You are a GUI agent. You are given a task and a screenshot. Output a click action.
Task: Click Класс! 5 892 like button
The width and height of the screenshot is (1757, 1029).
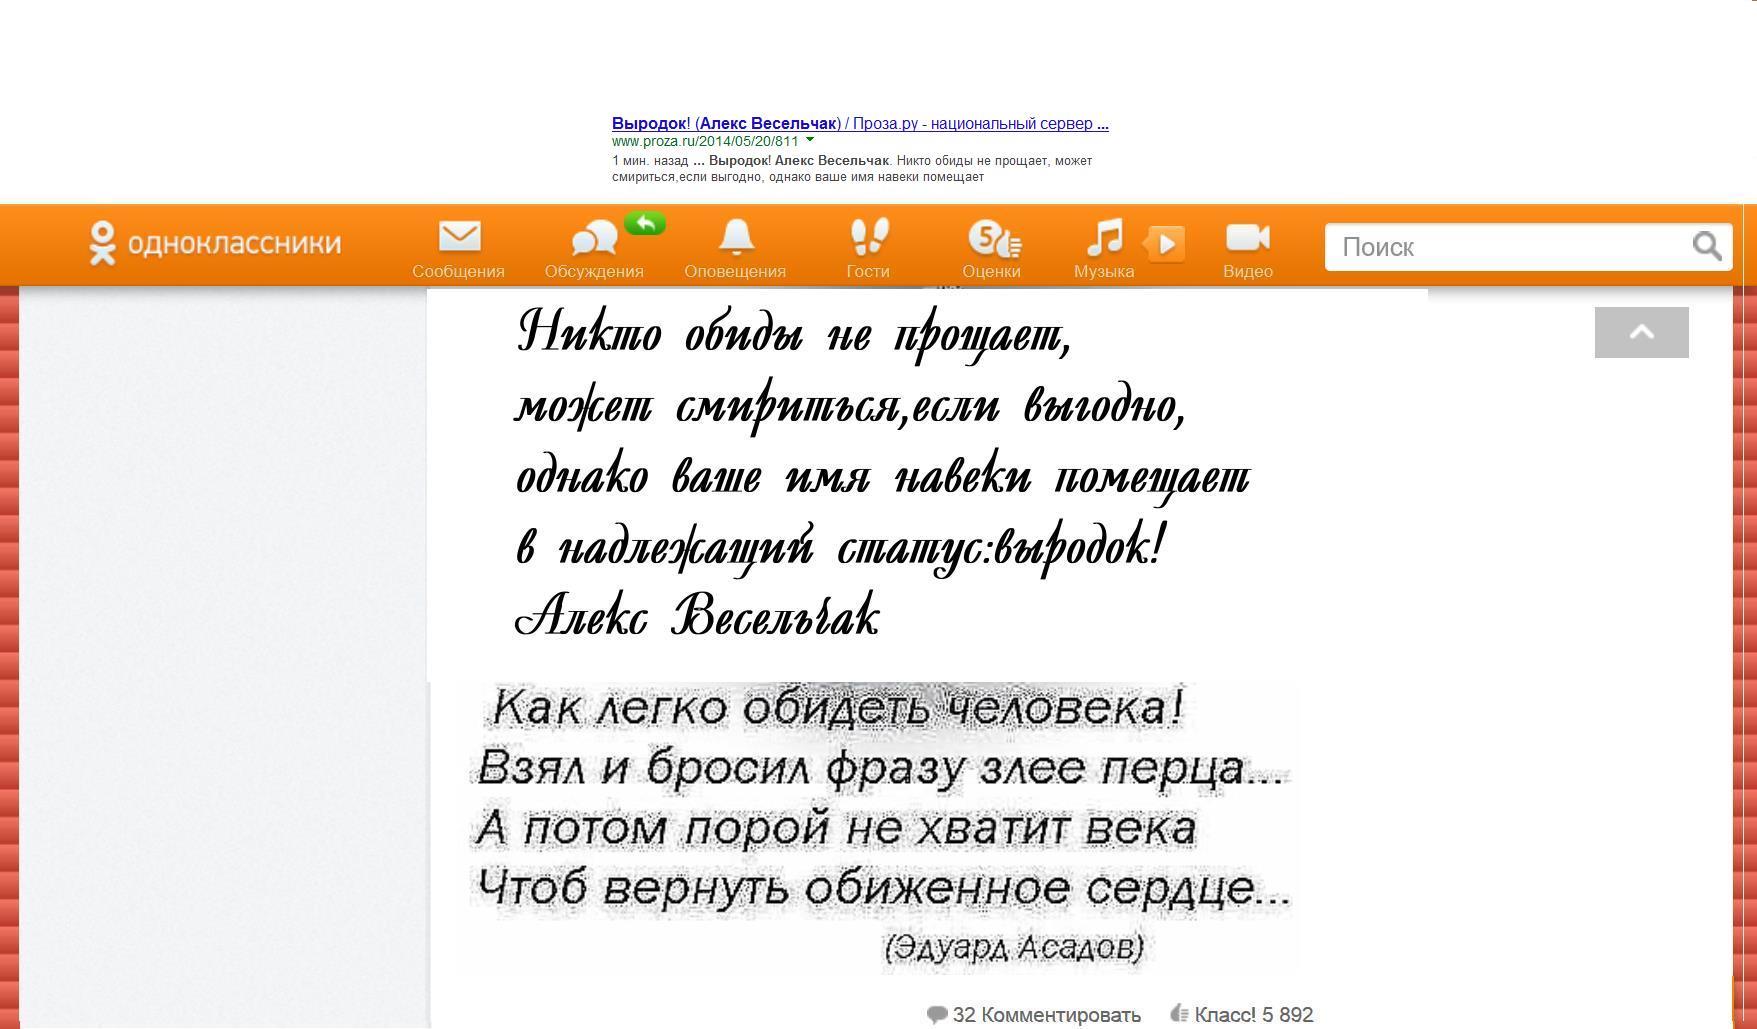pyautogui.click(x=1254, y=1015)
